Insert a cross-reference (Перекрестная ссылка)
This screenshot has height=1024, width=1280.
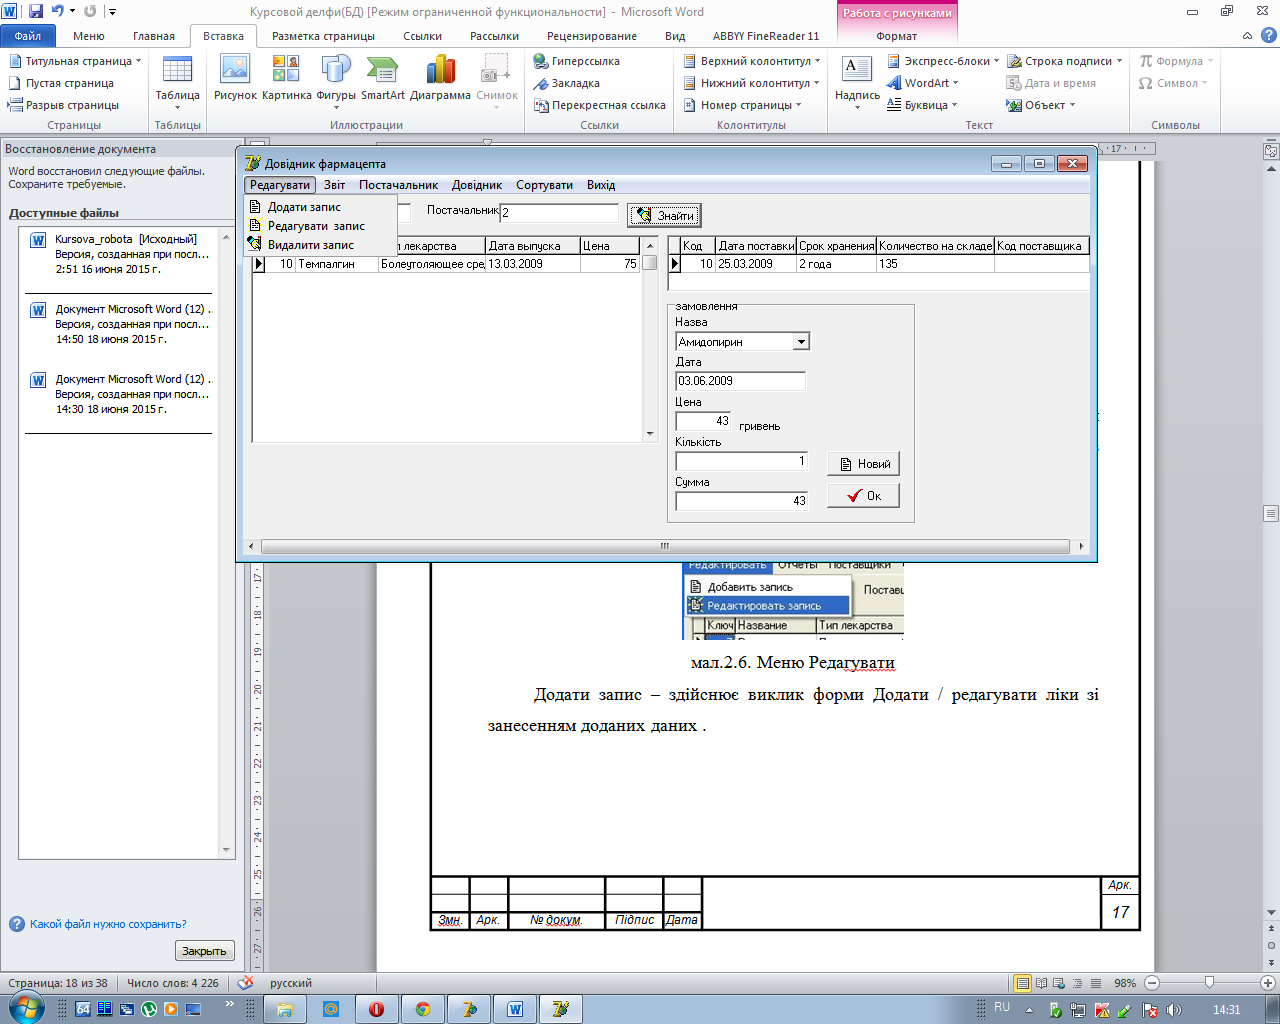click(600, 105)
